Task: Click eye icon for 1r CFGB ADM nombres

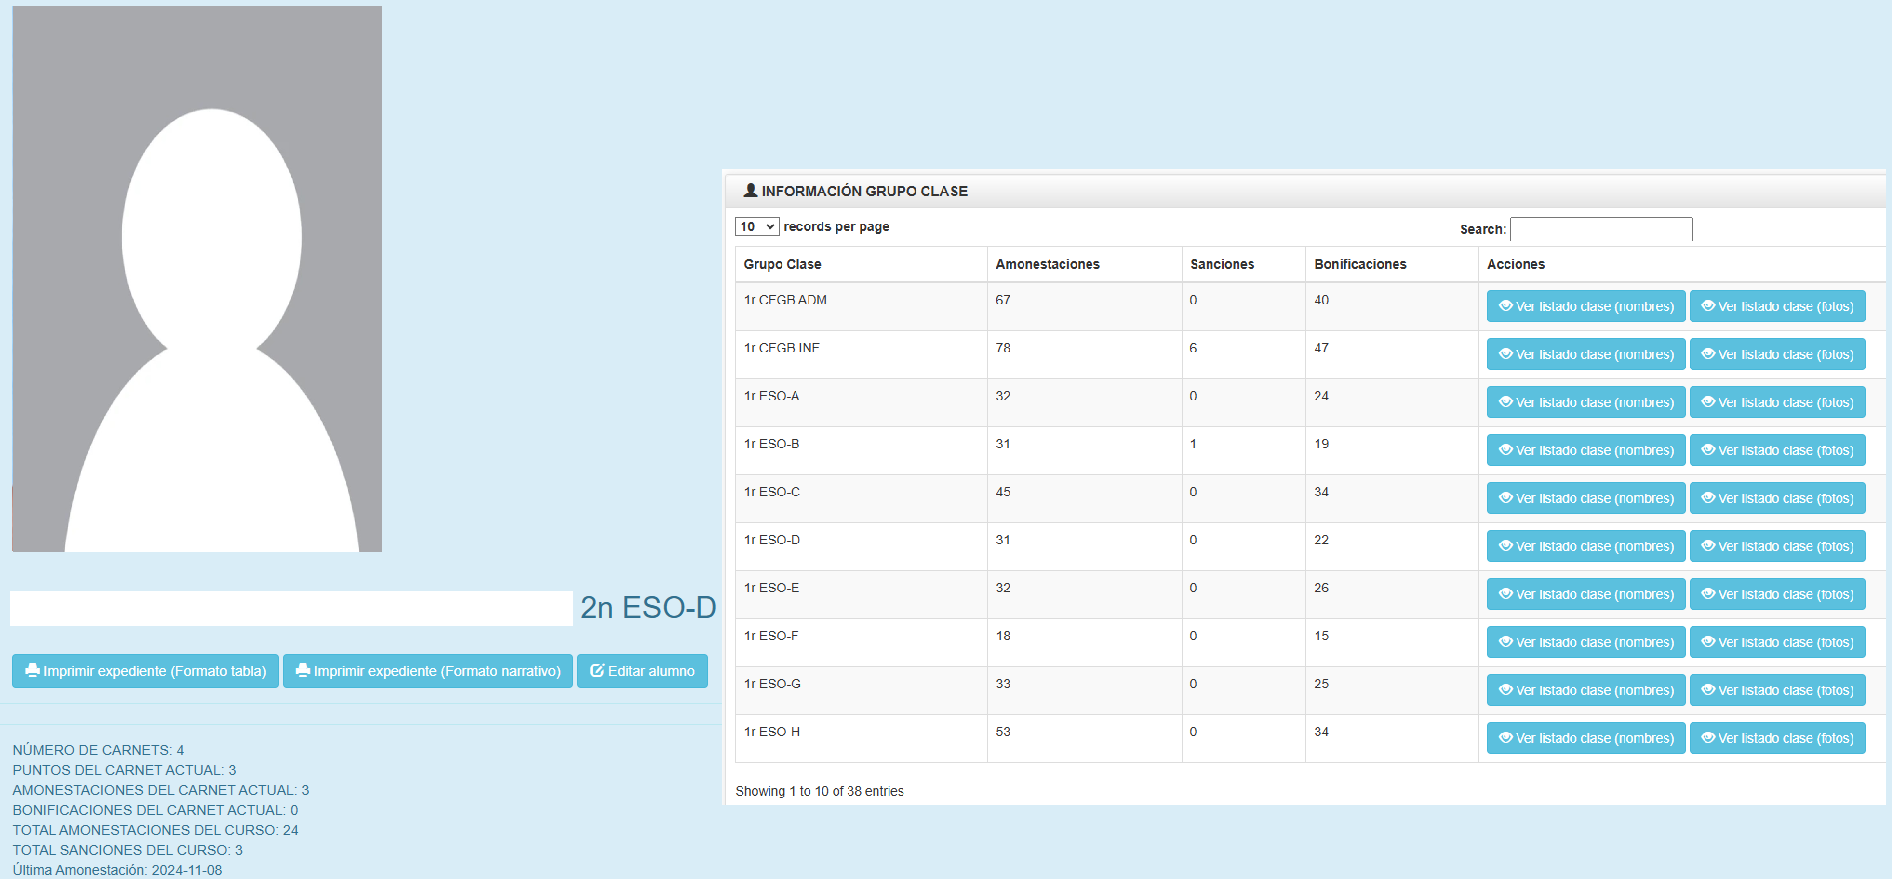Action: point(1505,307)
